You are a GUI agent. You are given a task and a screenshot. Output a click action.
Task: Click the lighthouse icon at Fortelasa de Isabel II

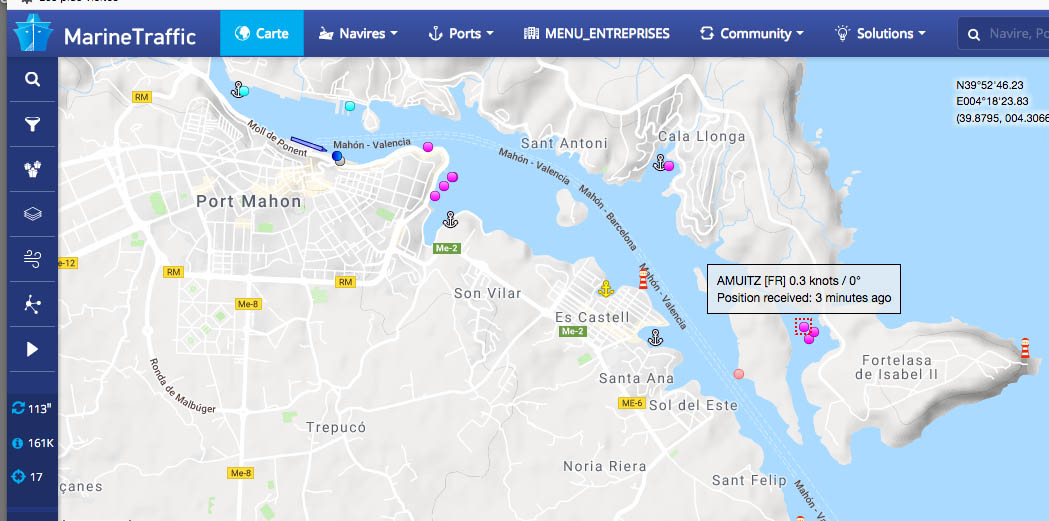pyautogui.click(x=1024, y=350)
